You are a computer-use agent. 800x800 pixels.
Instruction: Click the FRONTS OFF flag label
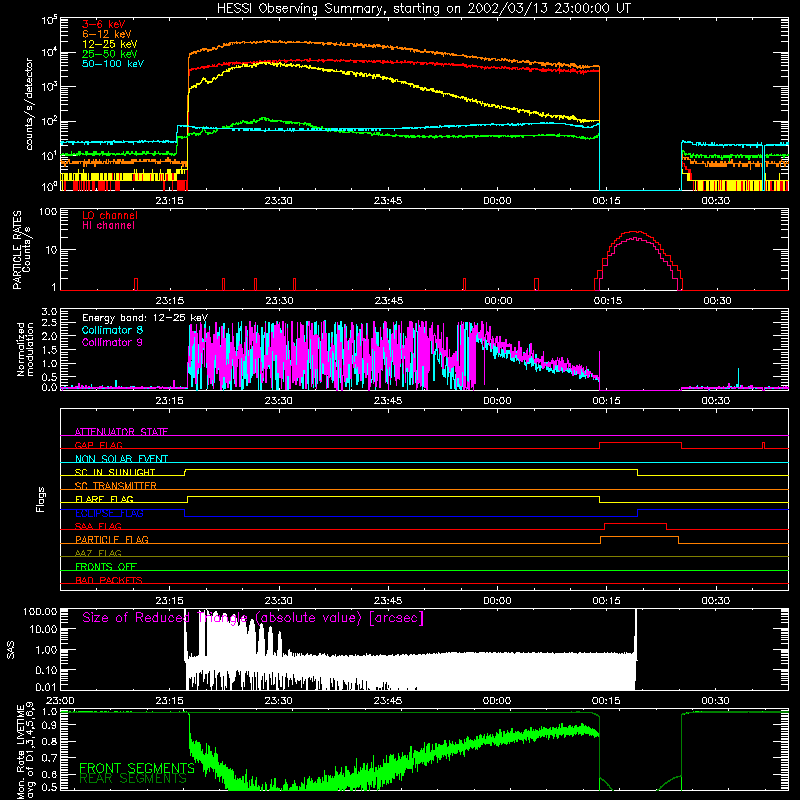point(106,566)
